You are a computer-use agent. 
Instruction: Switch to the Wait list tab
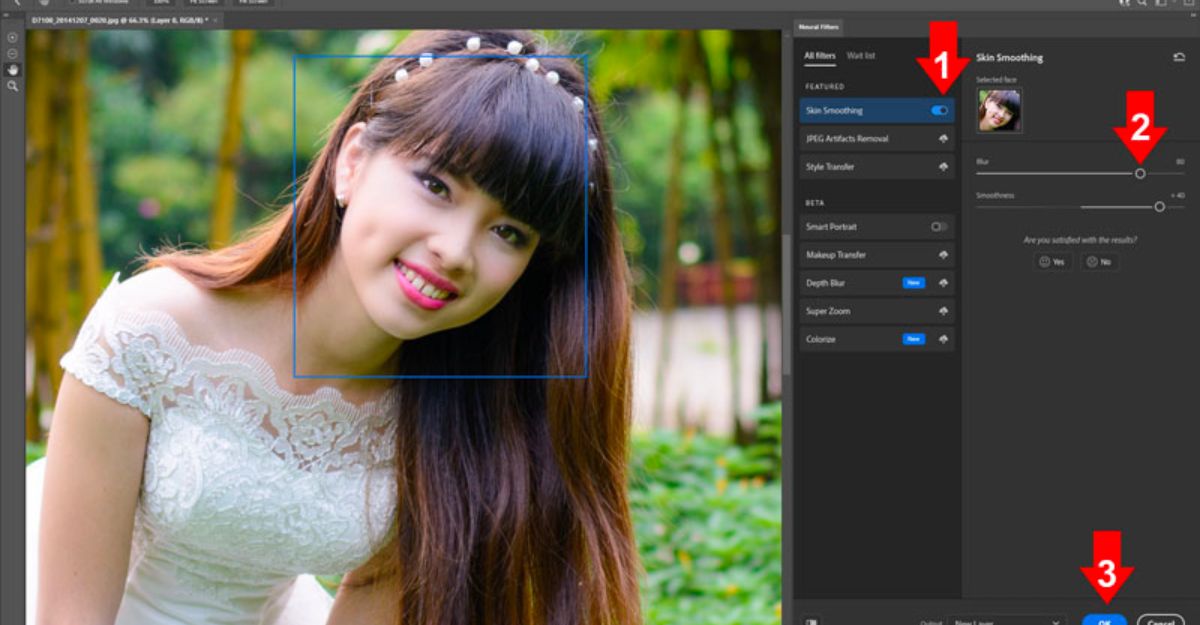tap(861, 56)
